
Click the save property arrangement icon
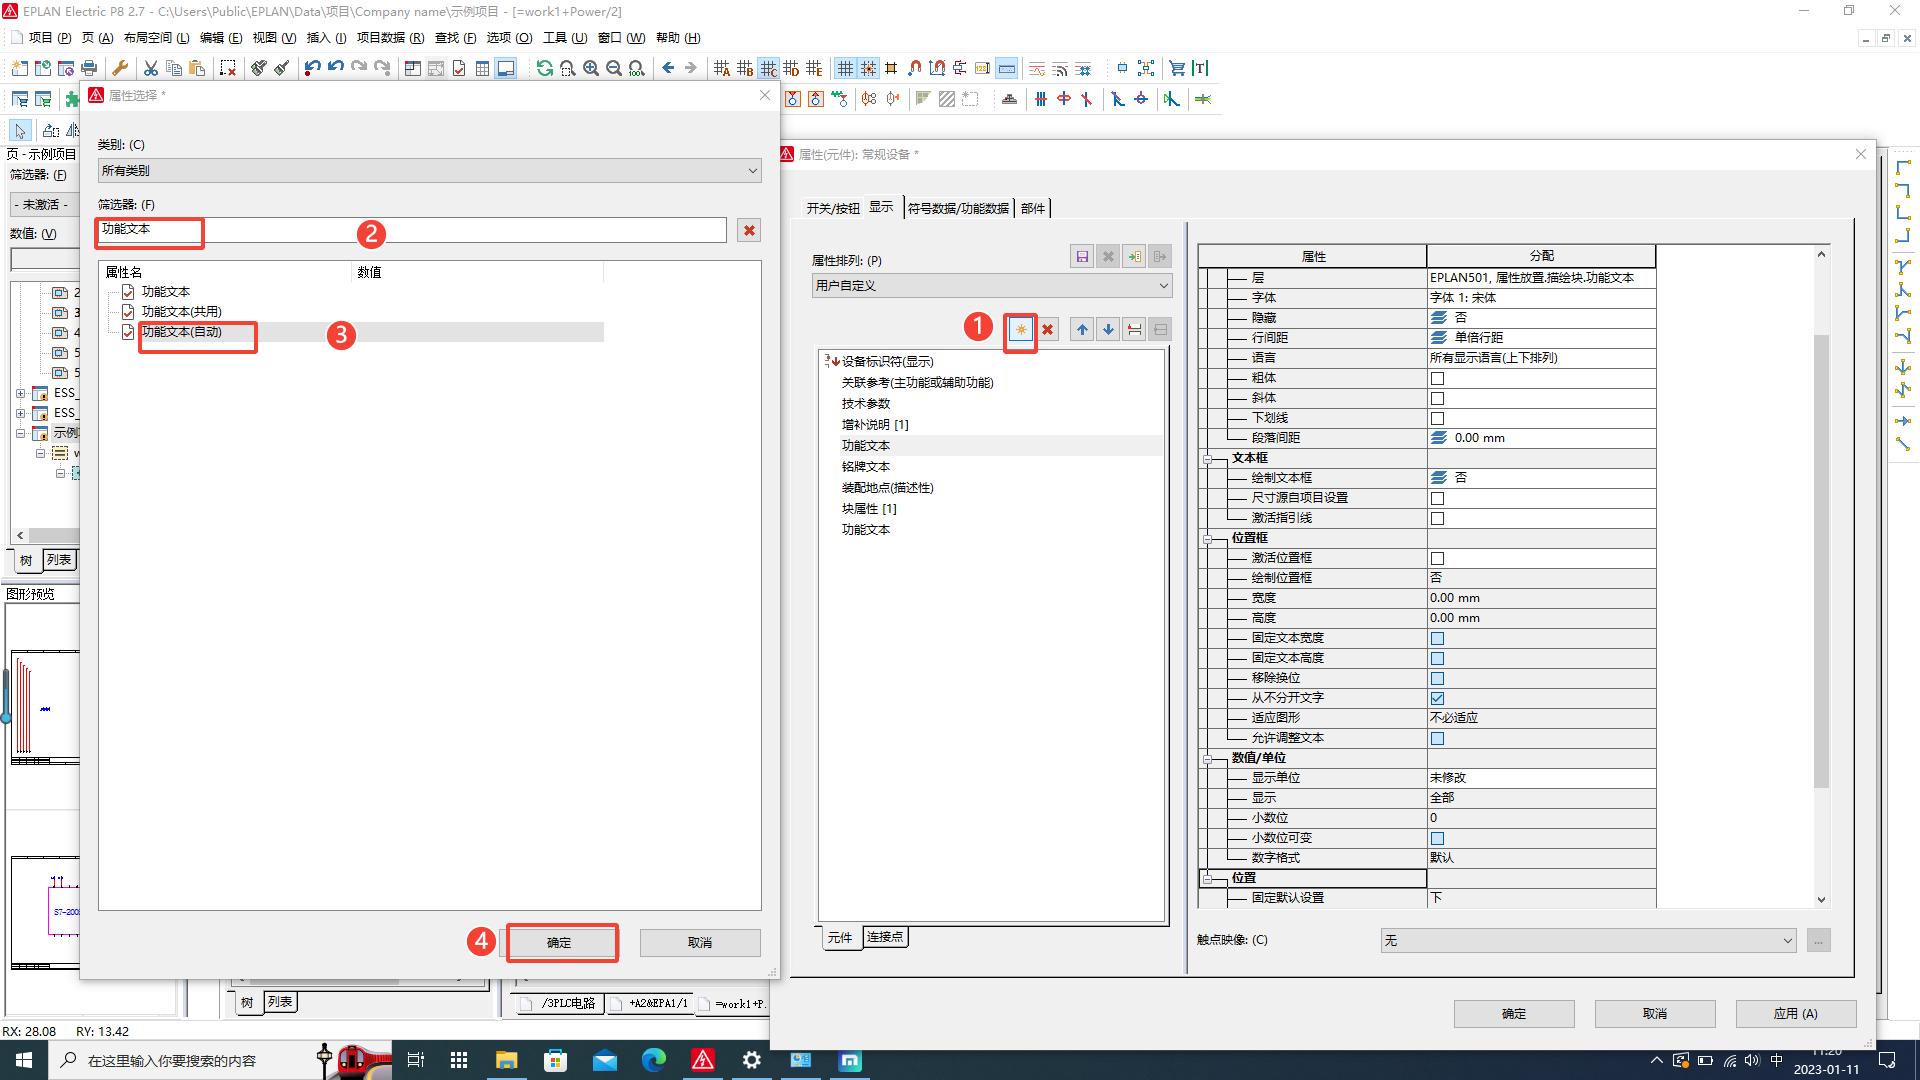pyautogui.click(x=1082, y=257)
